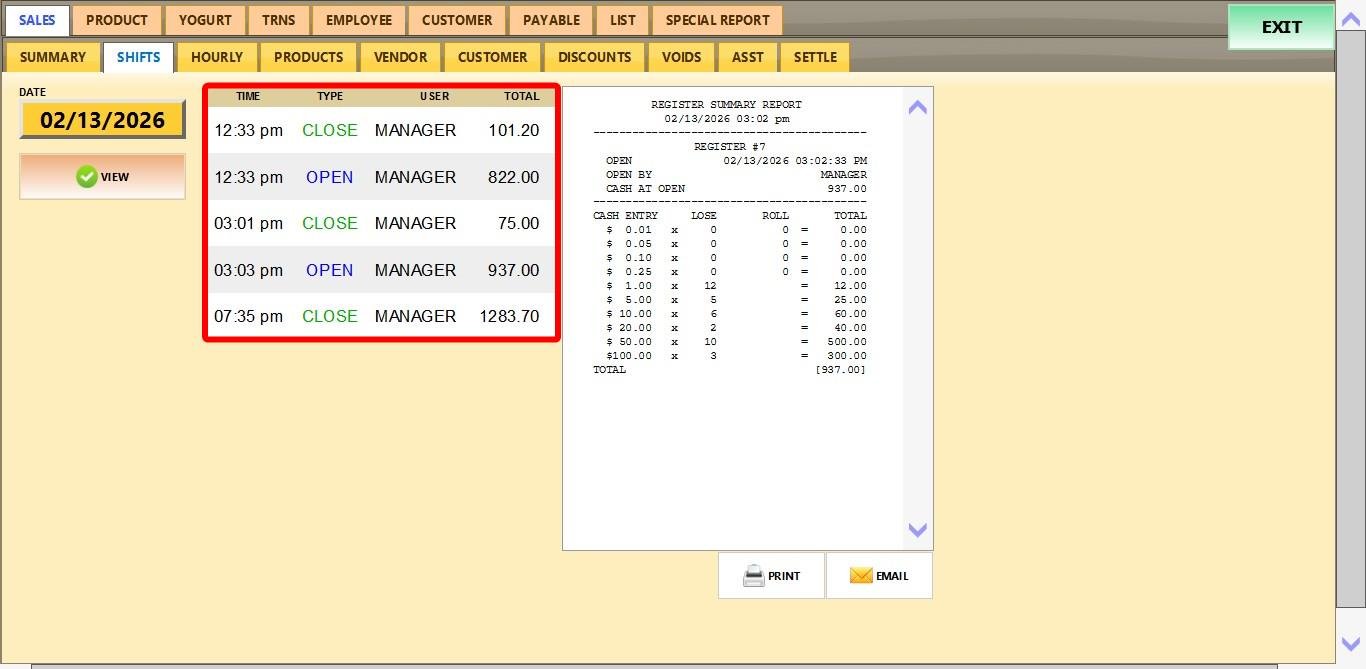Click the green checkmark View icon
Viewport: 1366px width, 669px height.
[x=87, y=177]
